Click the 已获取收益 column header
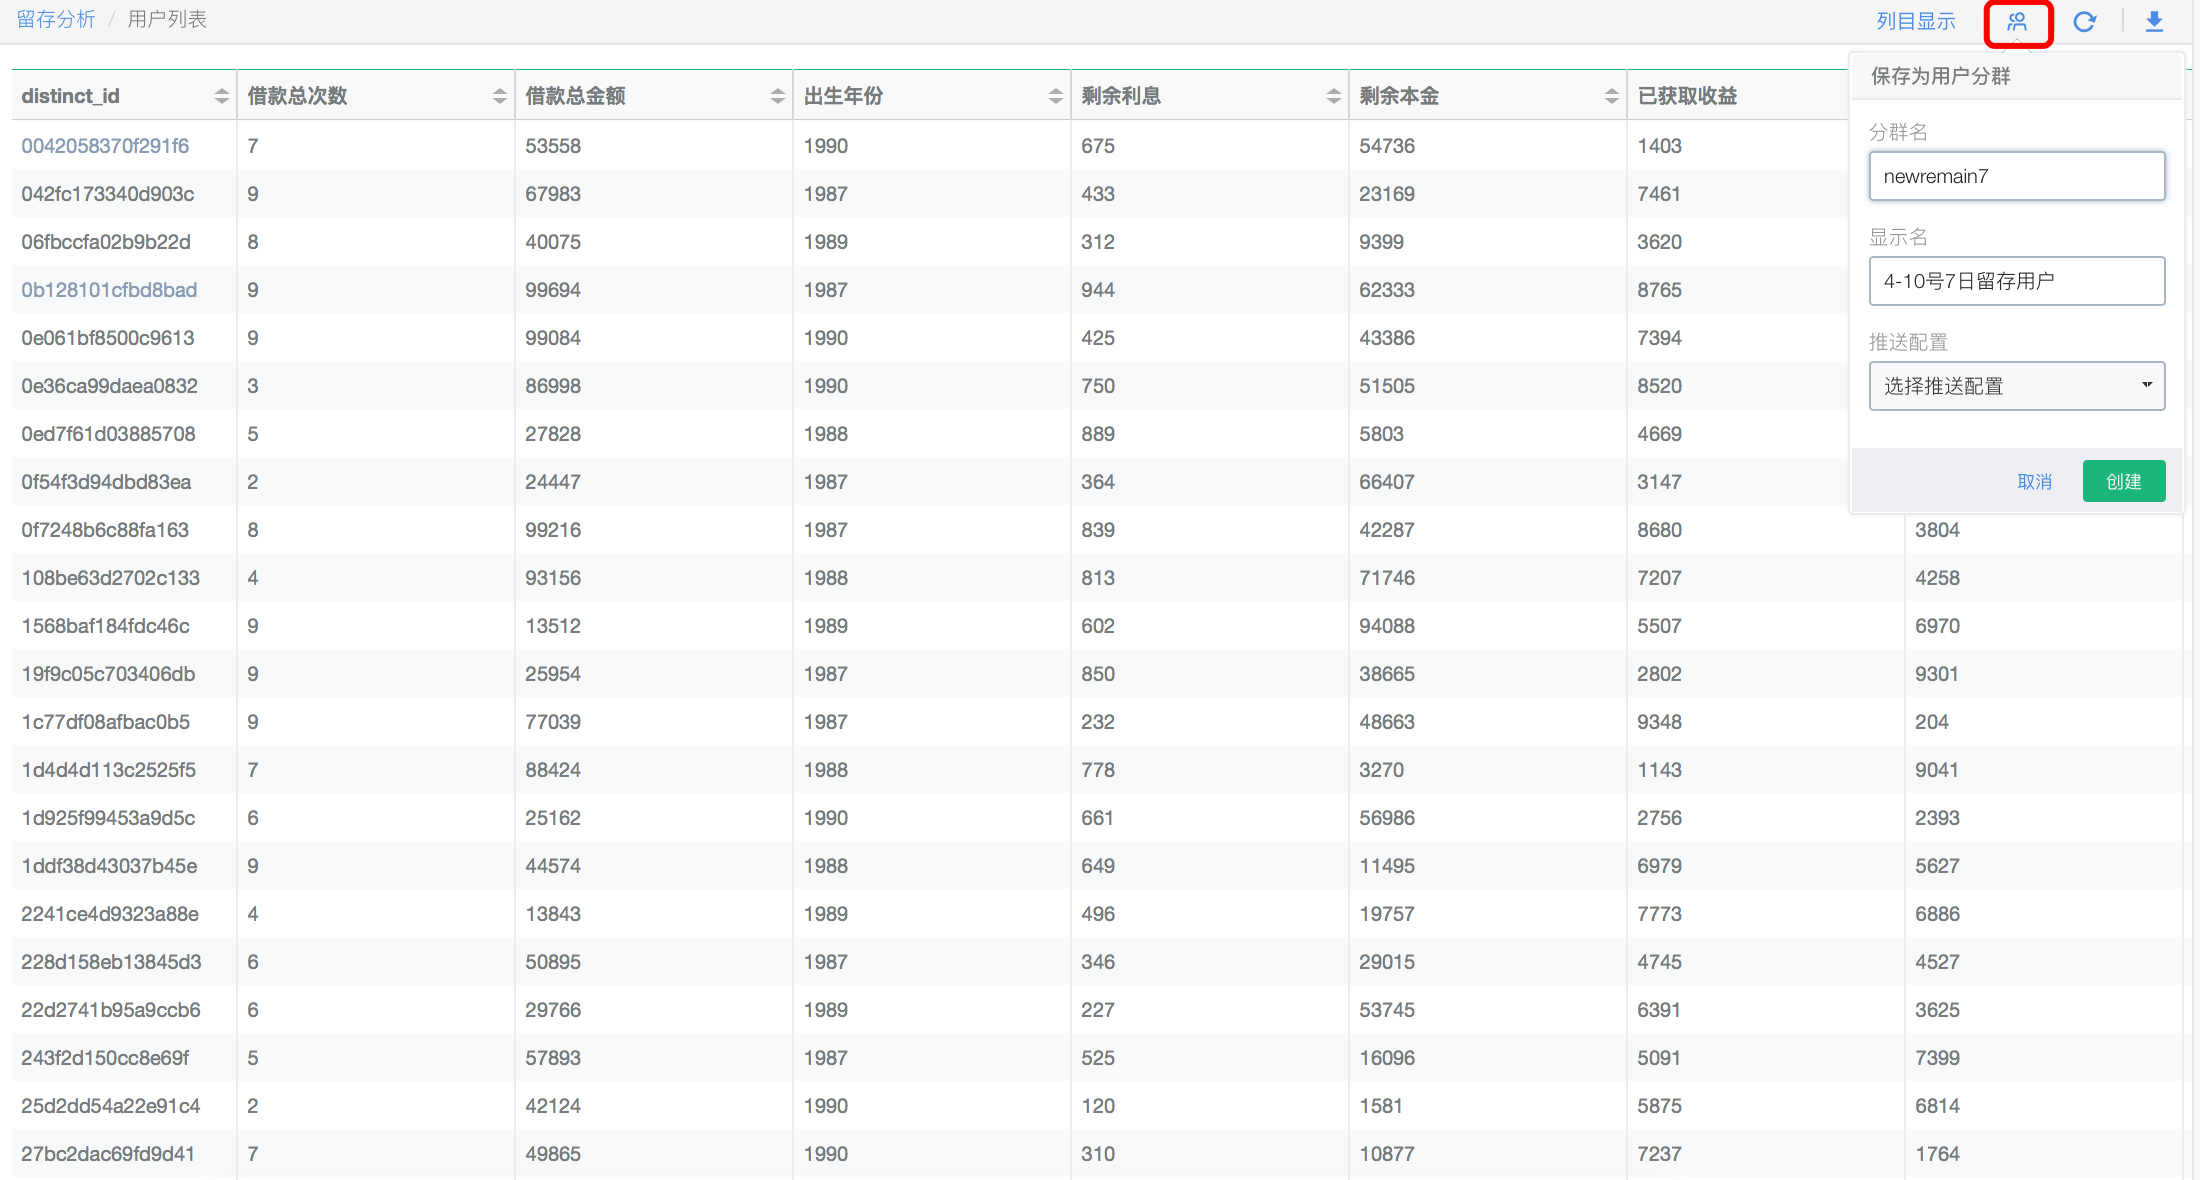2200x1180 pixels. (x=1687, y=96)
